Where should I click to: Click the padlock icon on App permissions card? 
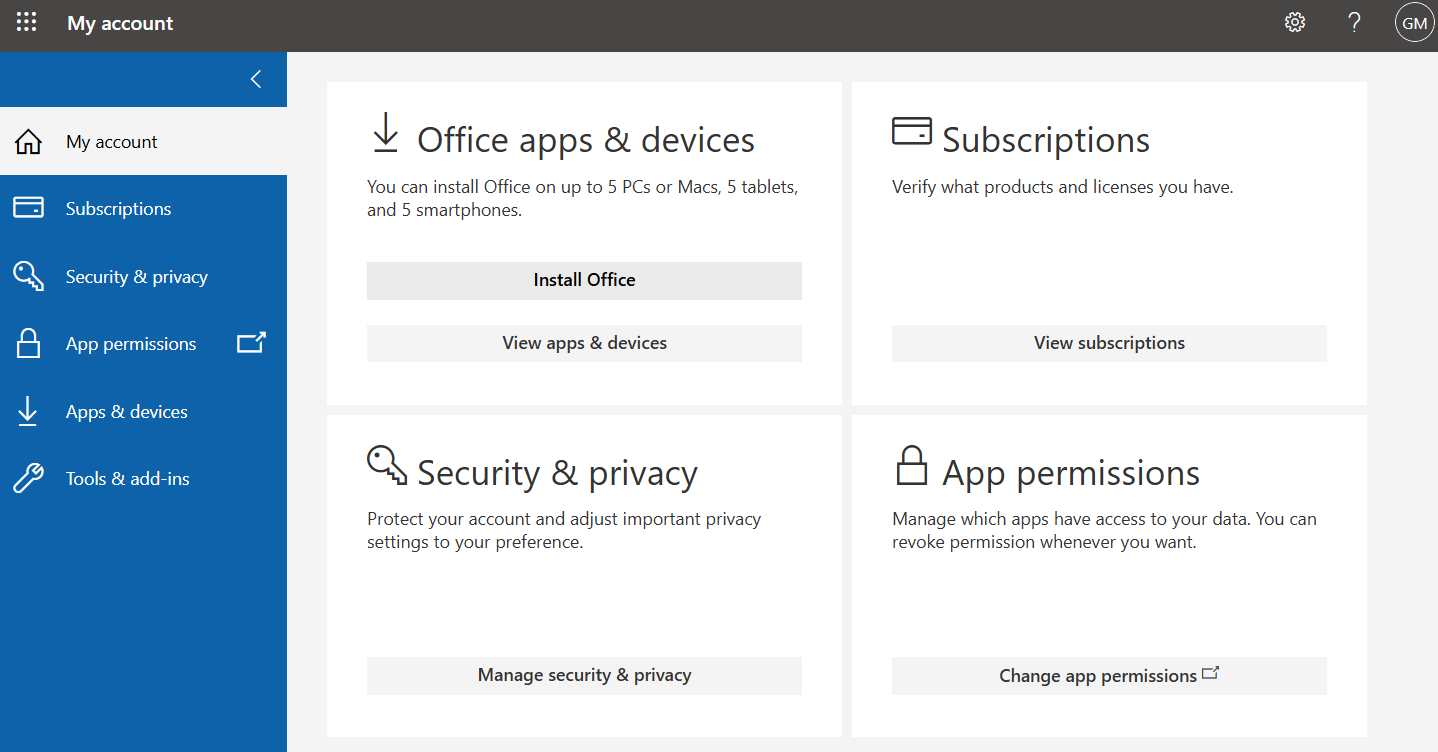pos(911,465)
